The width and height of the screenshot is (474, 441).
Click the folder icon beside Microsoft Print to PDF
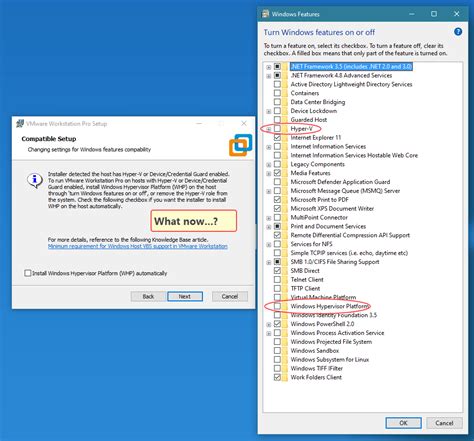click(x=285, y=200)
